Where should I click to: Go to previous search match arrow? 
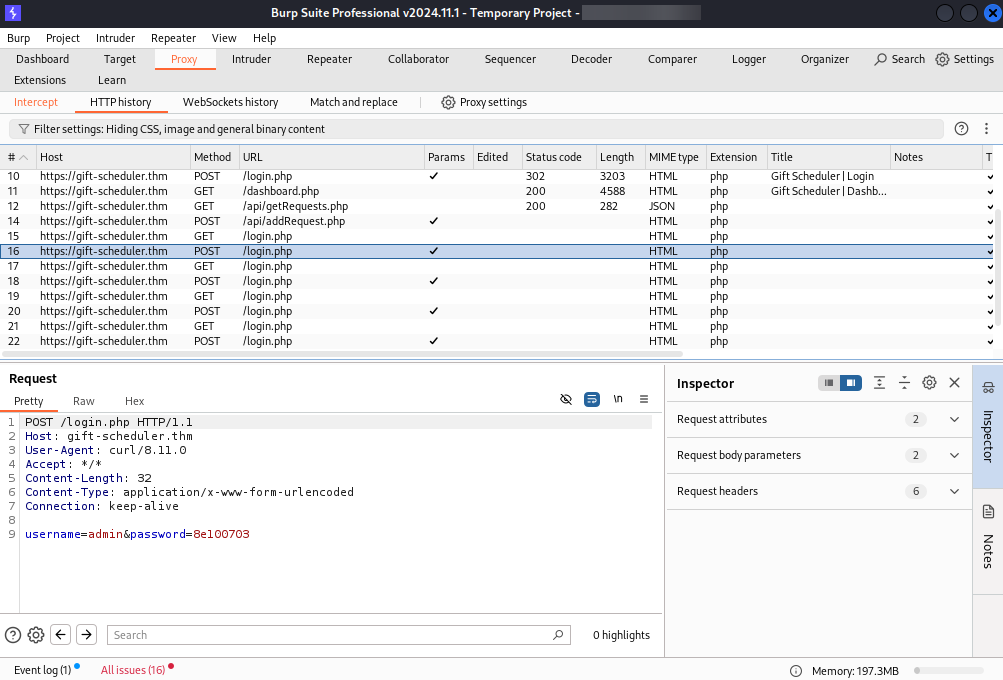61,635
